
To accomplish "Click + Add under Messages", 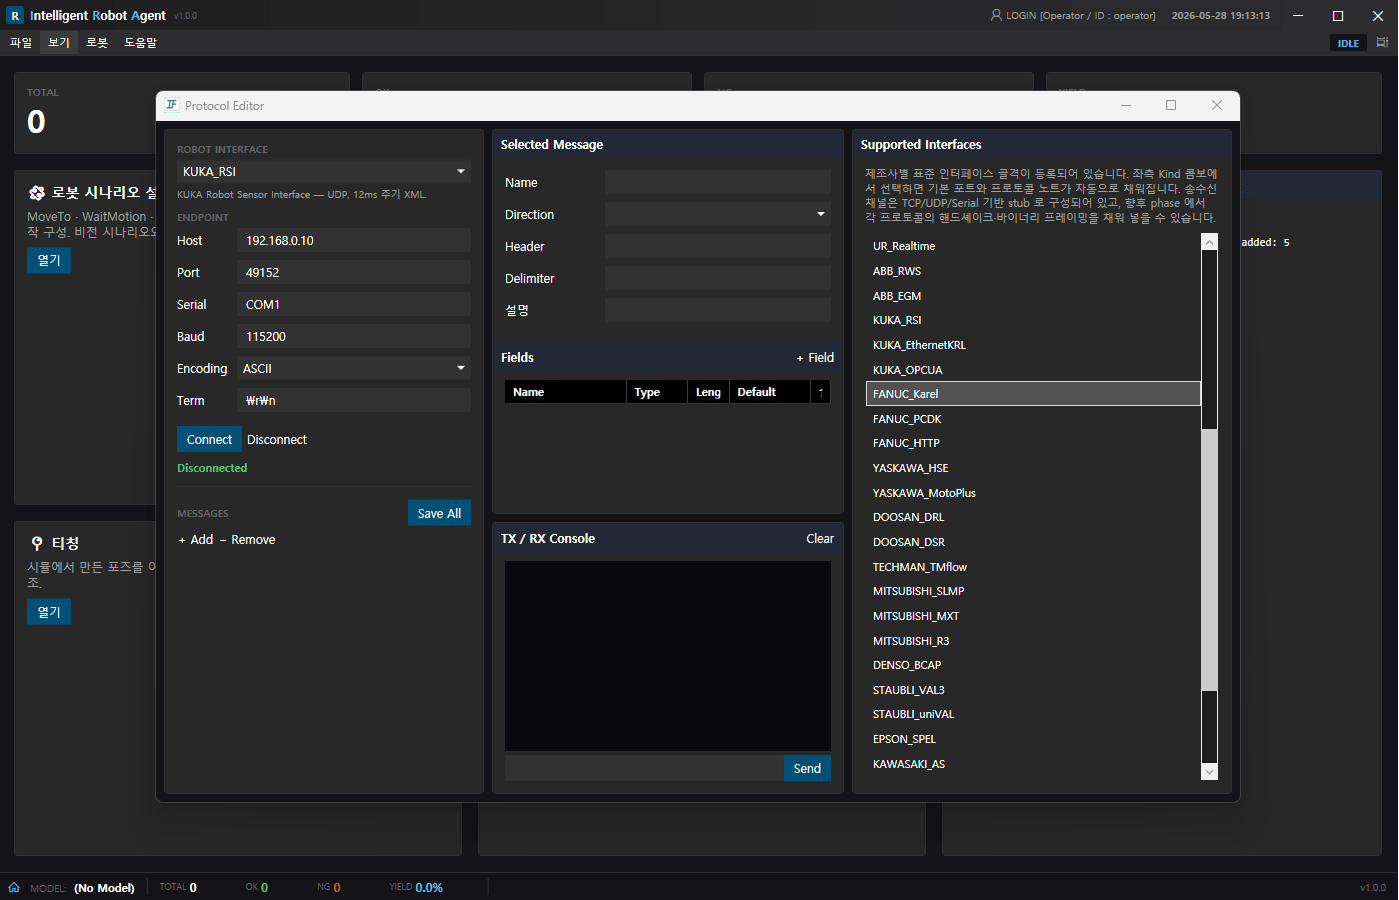I will [x=196, y=539].
